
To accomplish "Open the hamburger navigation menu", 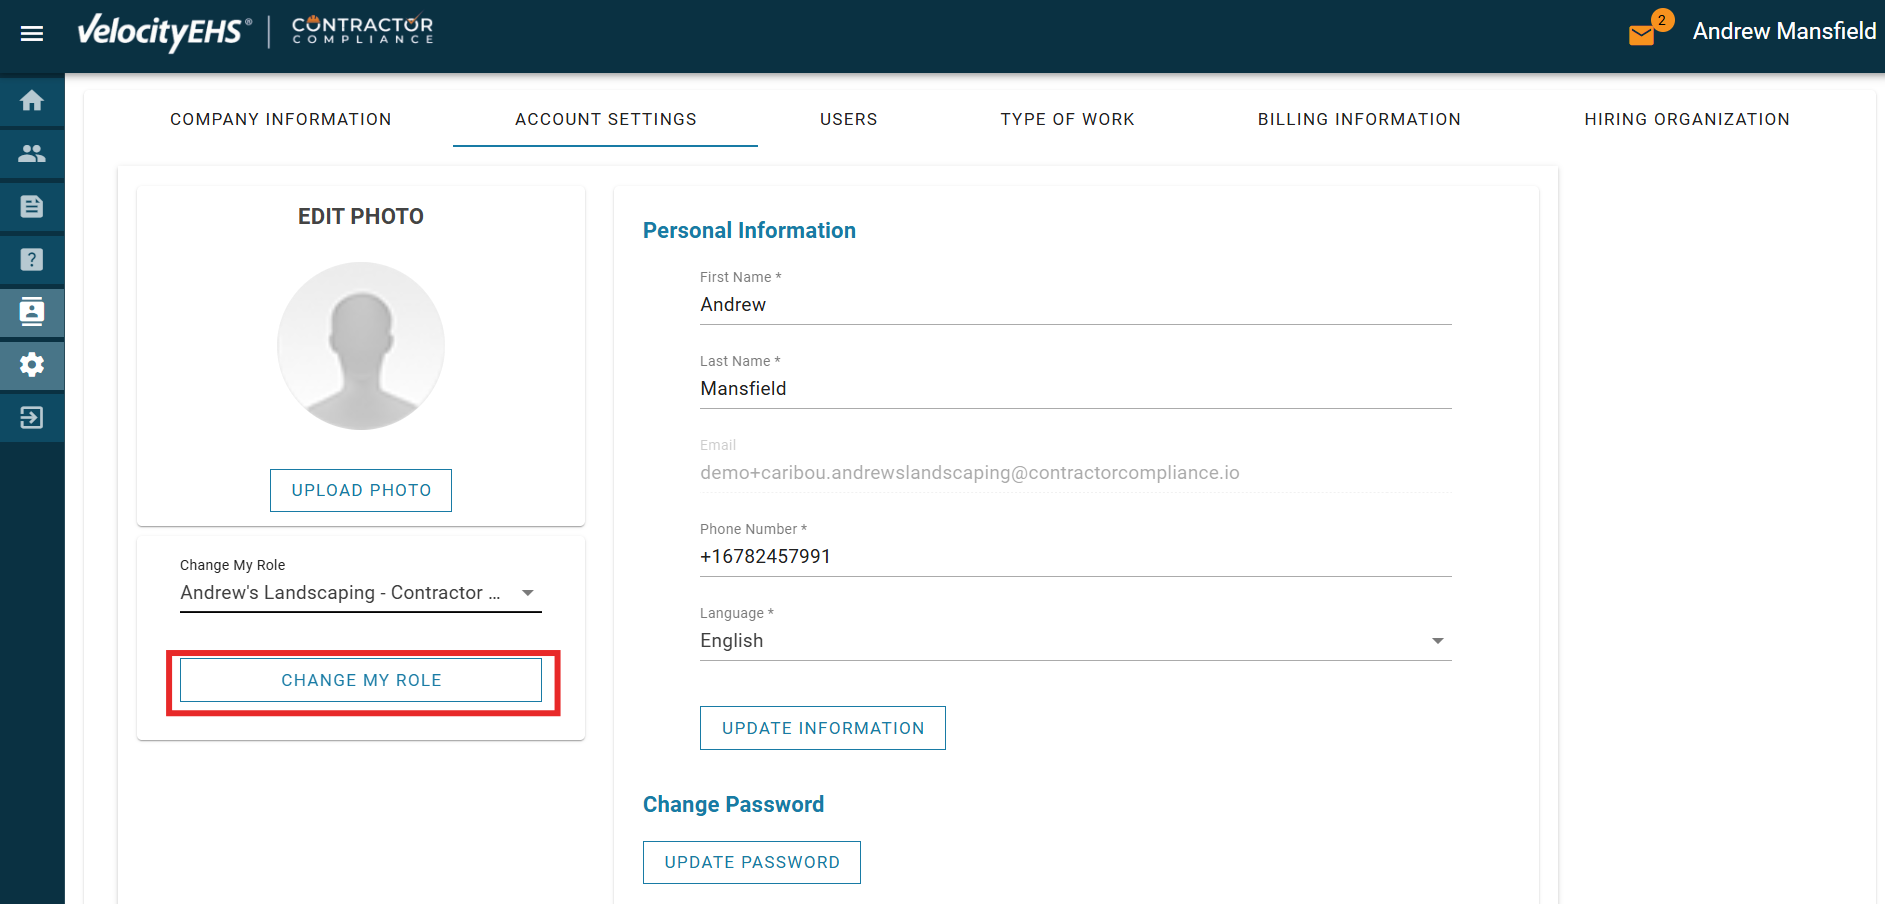I will coord(32,34).
